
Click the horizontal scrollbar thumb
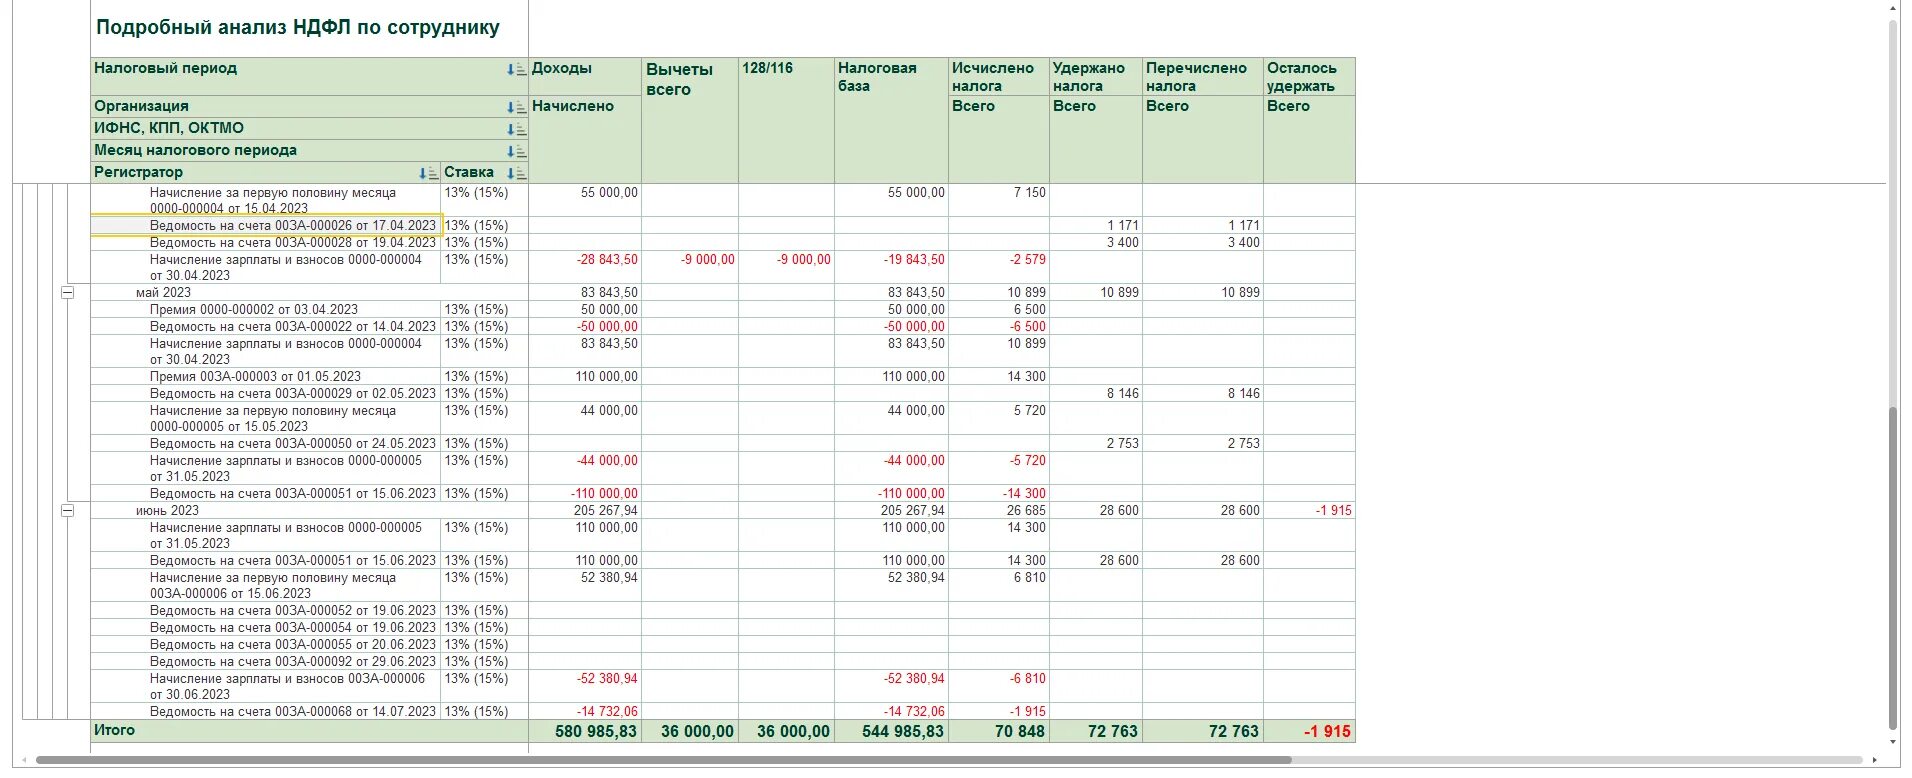click(665, 760)
